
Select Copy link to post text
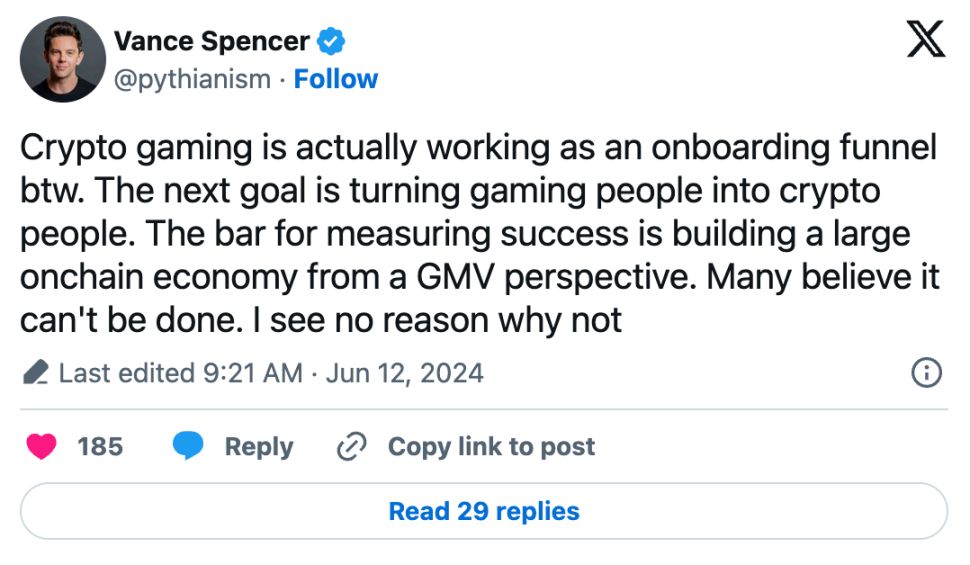(491, 446)
